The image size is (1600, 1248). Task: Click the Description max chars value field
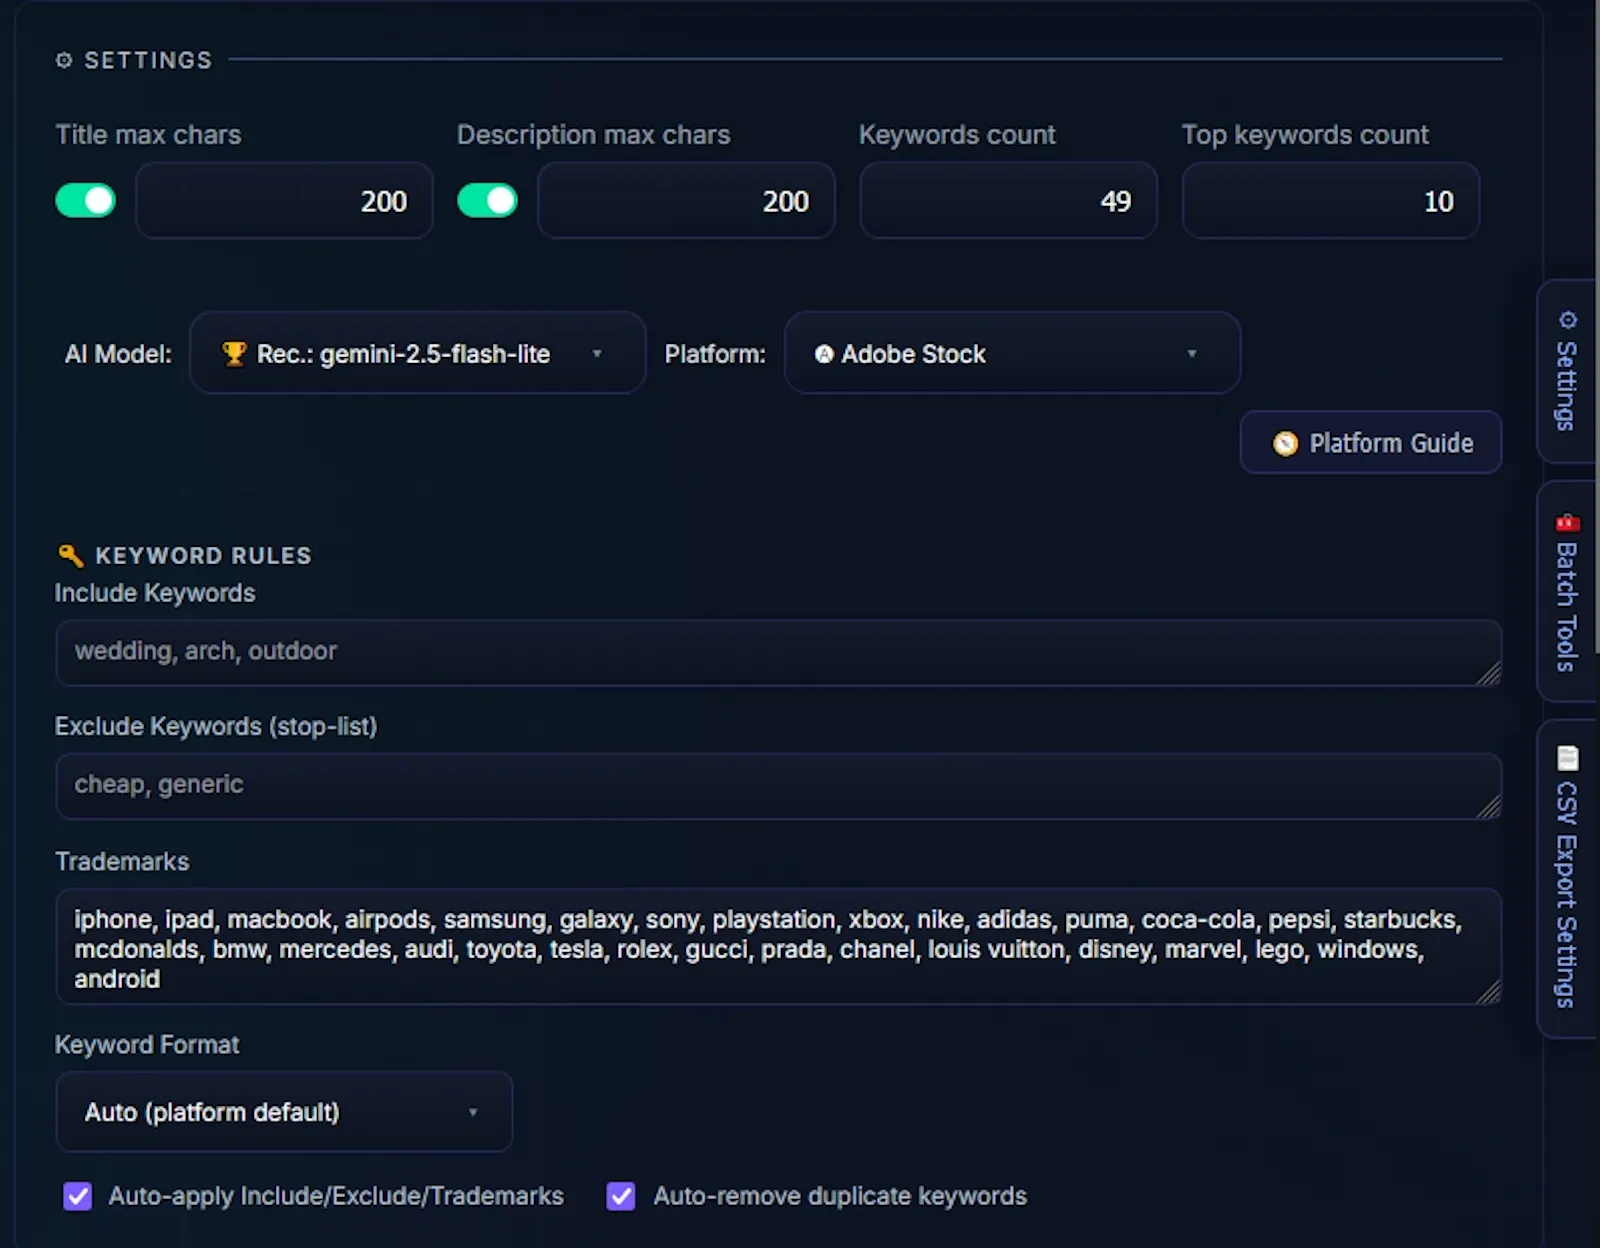pos(686,200)
